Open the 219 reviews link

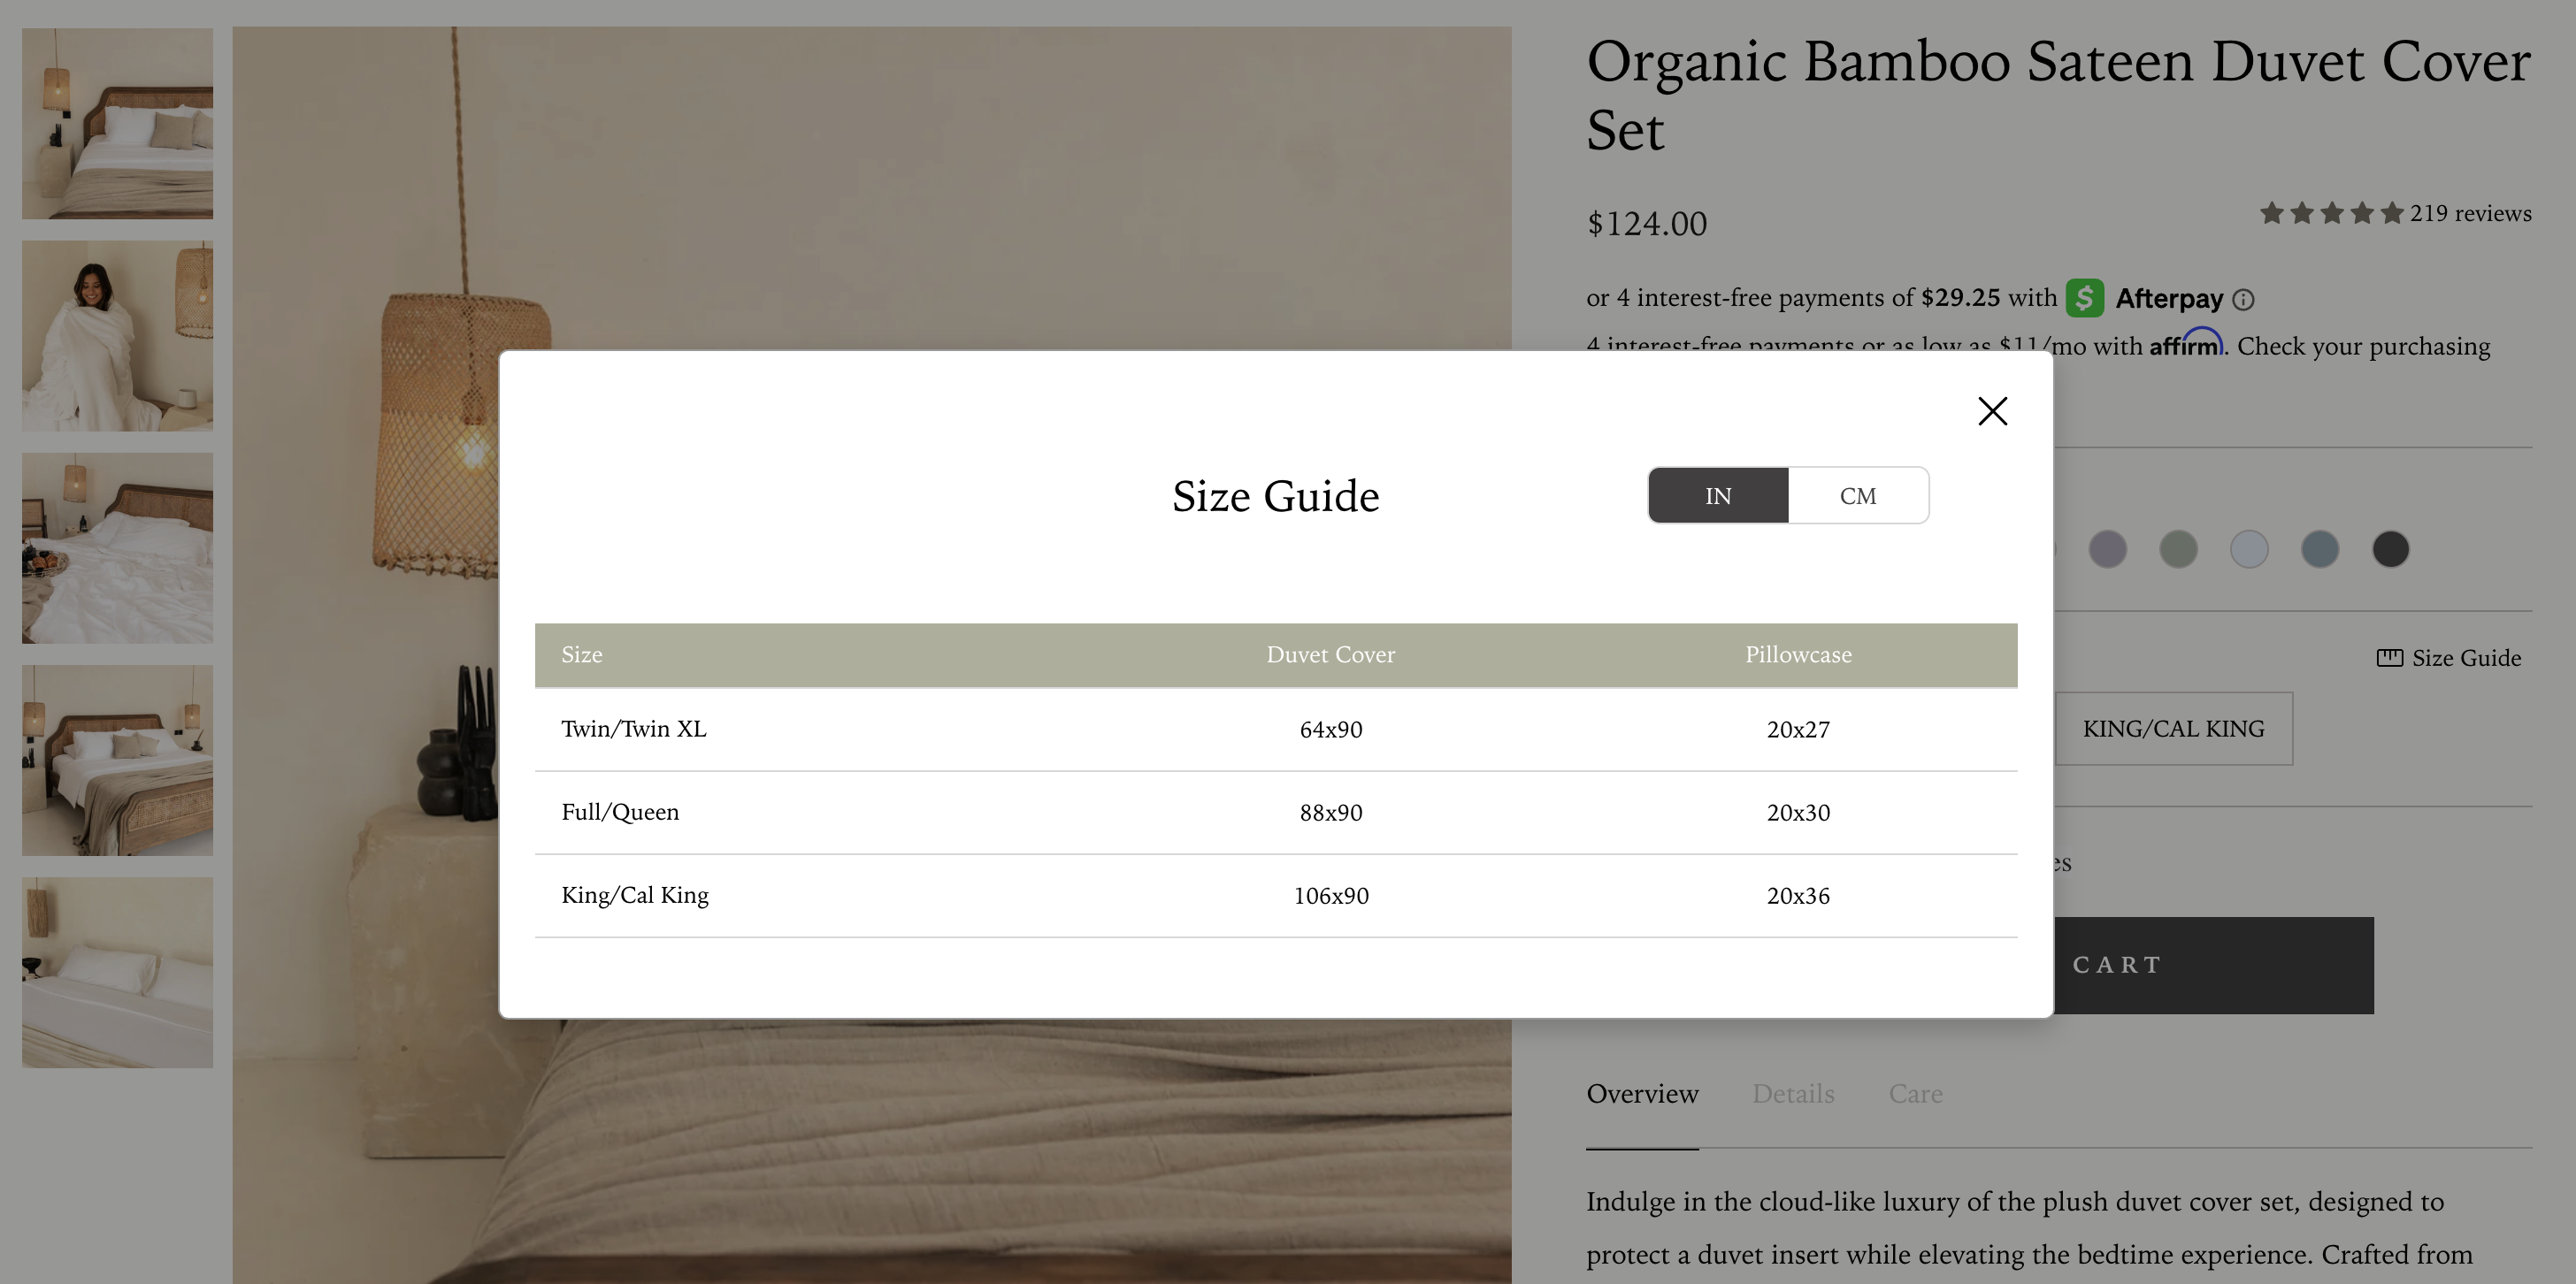pyautogui.click(x=2470, y=214)
